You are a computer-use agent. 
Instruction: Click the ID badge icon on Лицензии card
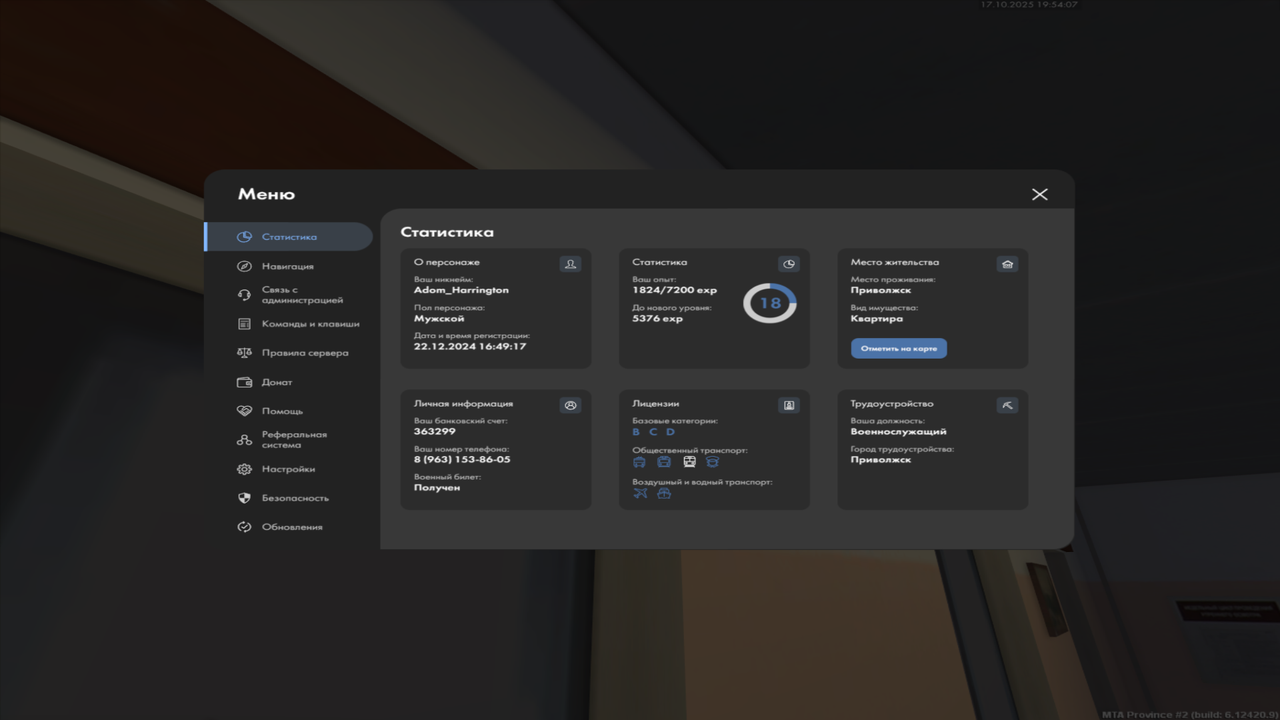(789, 405)
